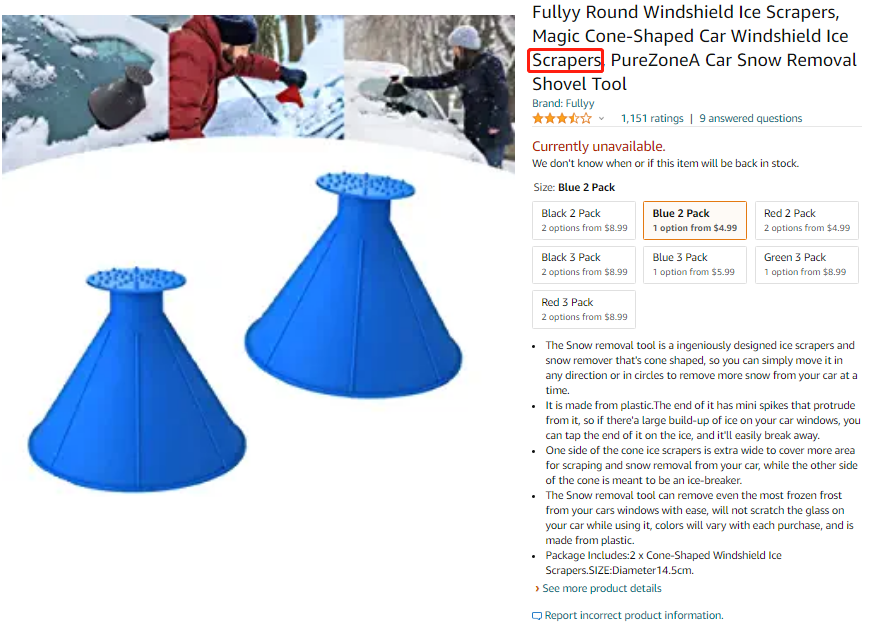Click the star rating icons
The height and width of the screenshot is (631, 869).
[x=561, y=119]
